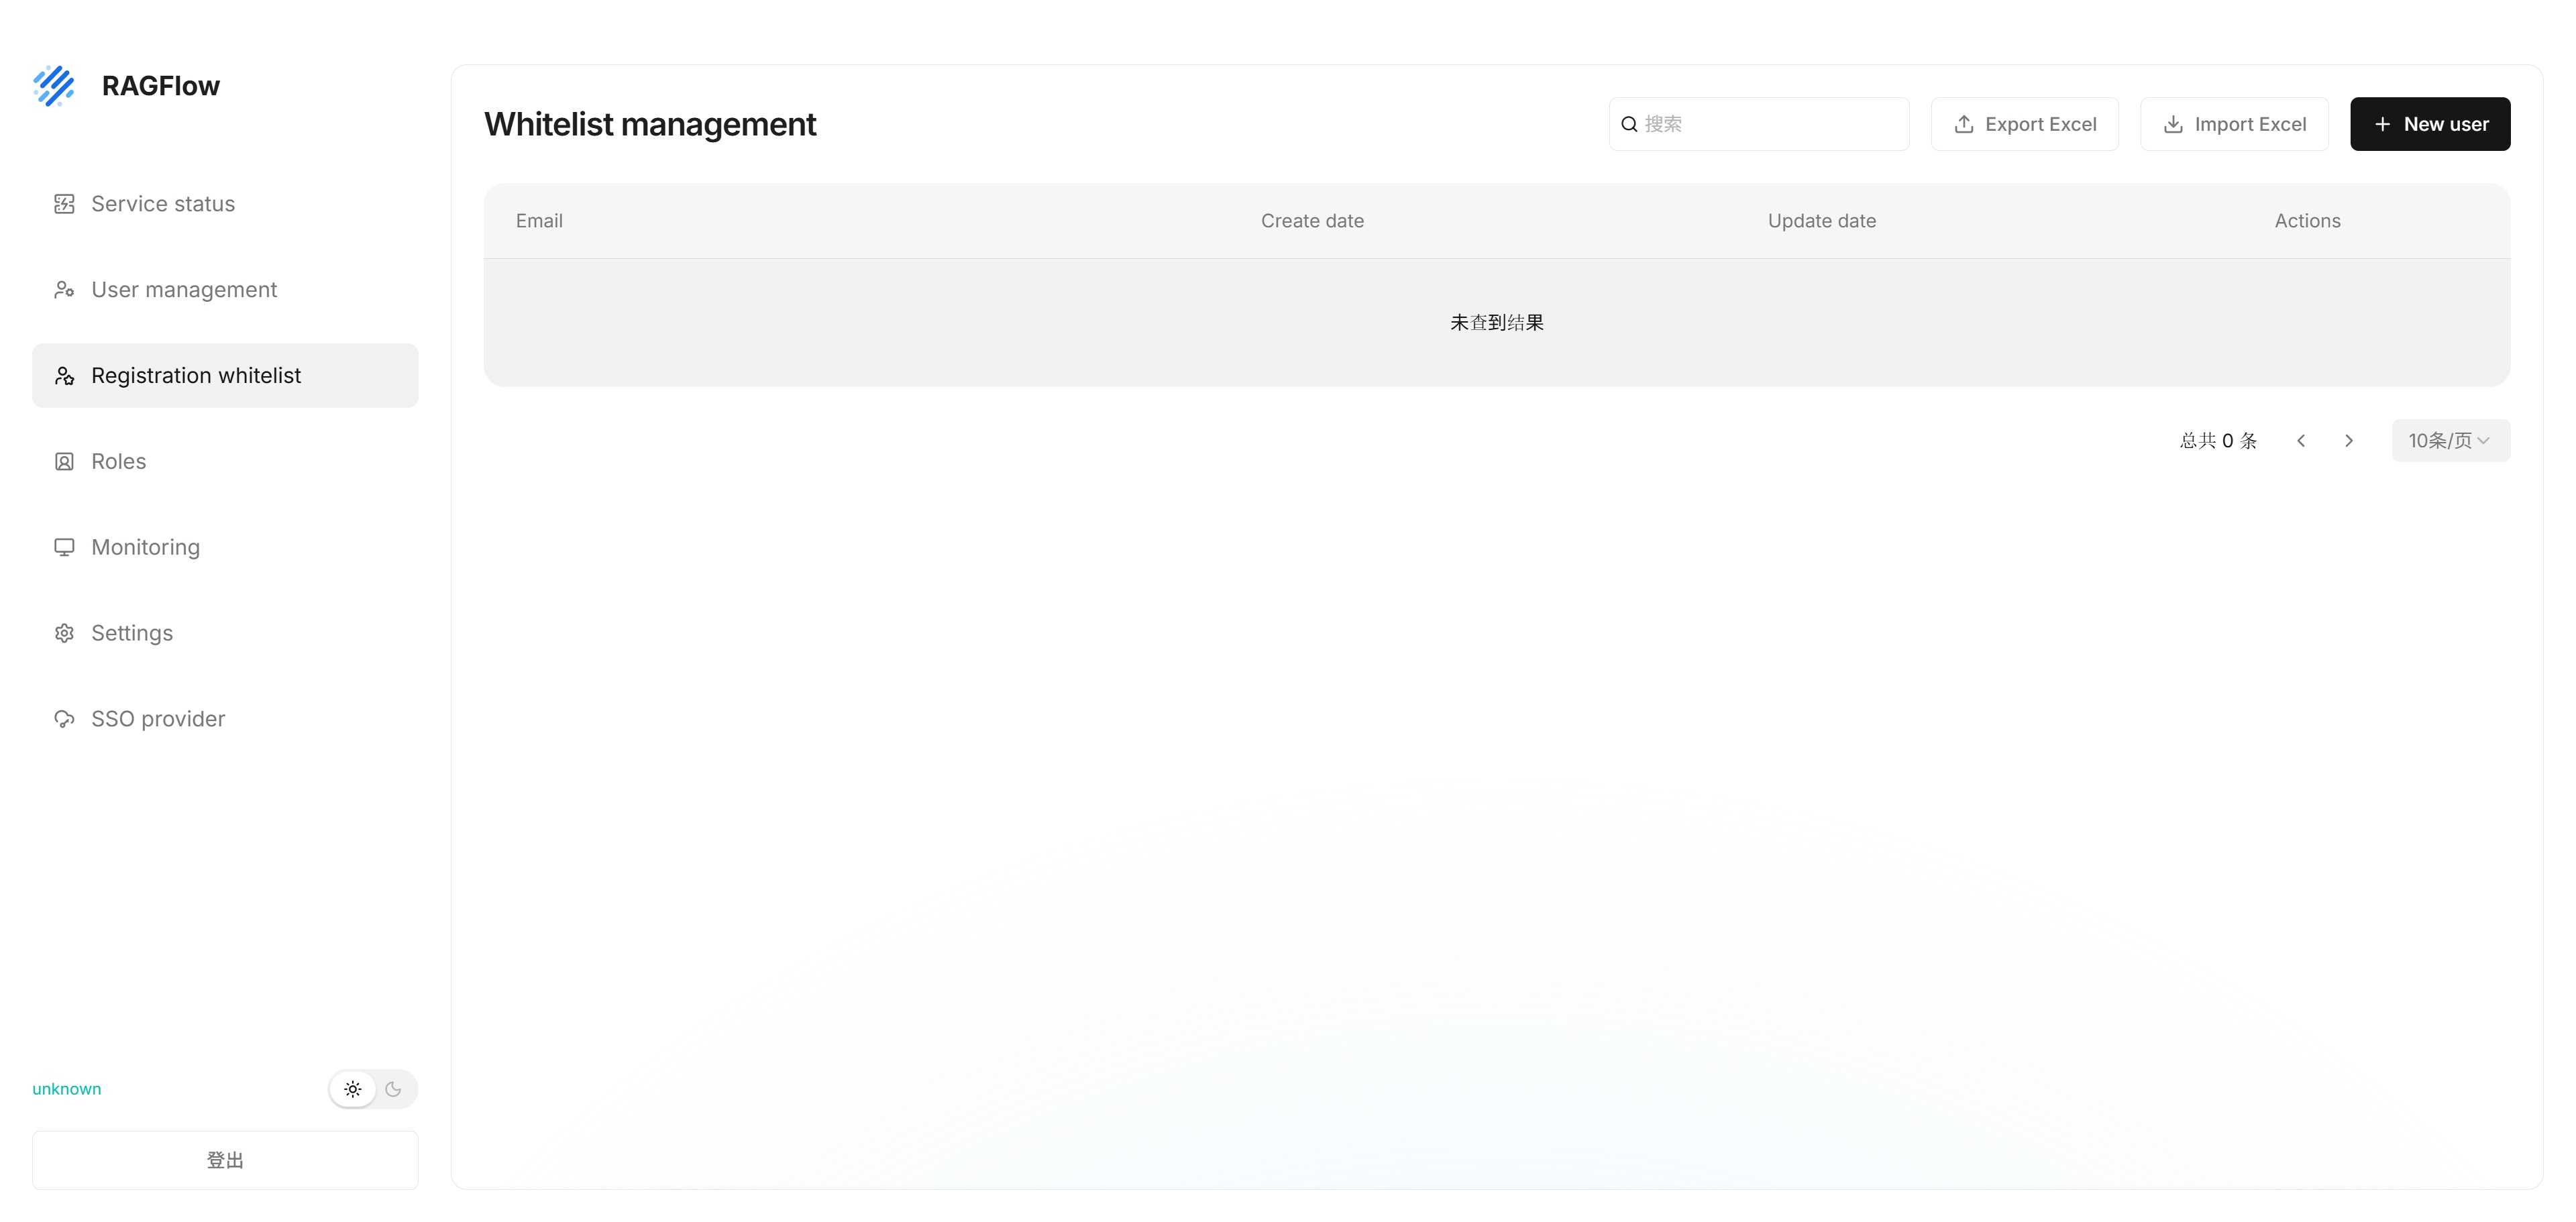This screenshot has height=1222, width=2576.
Task: Click the Monitoring screen icon
Action: coord(64,548)
